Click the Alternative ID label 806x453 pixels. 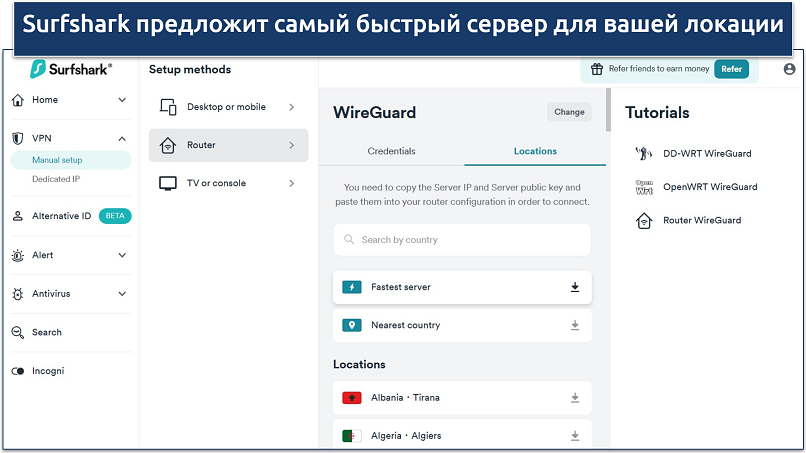[x=61, y=216]
